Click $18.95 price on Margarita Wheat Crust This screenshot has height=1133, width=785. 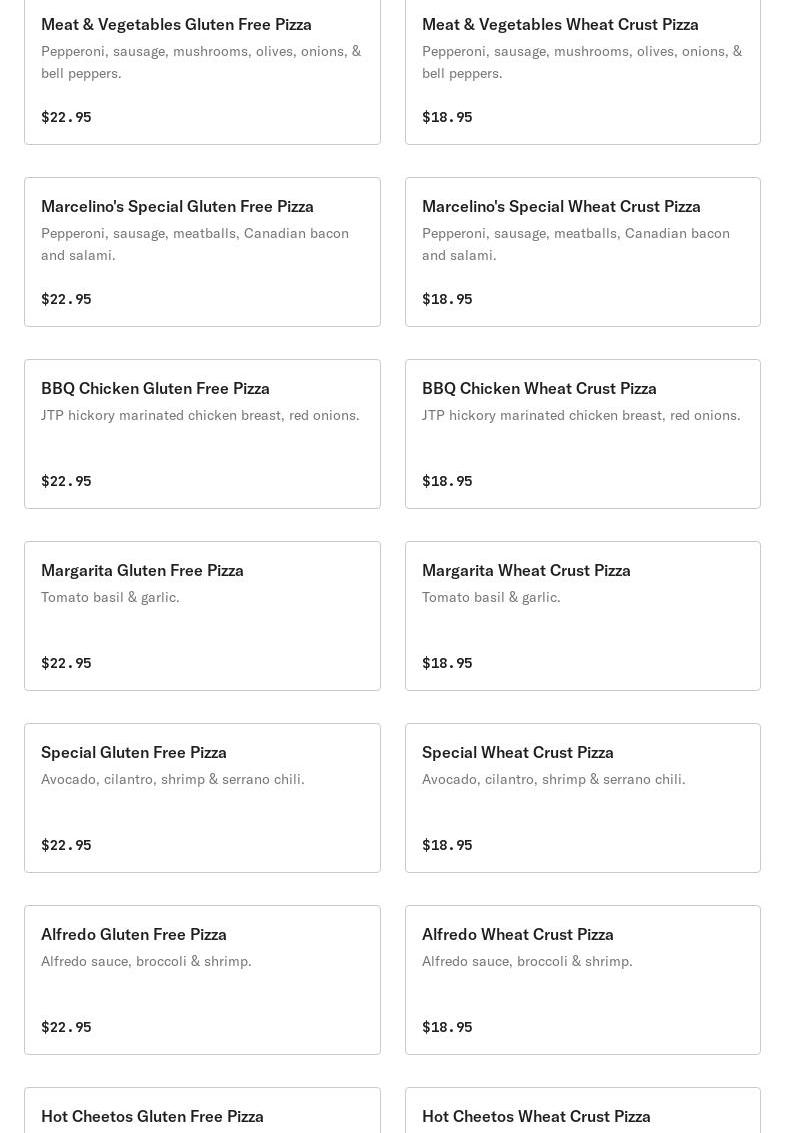pyautogui.click(x=447, y=663)
